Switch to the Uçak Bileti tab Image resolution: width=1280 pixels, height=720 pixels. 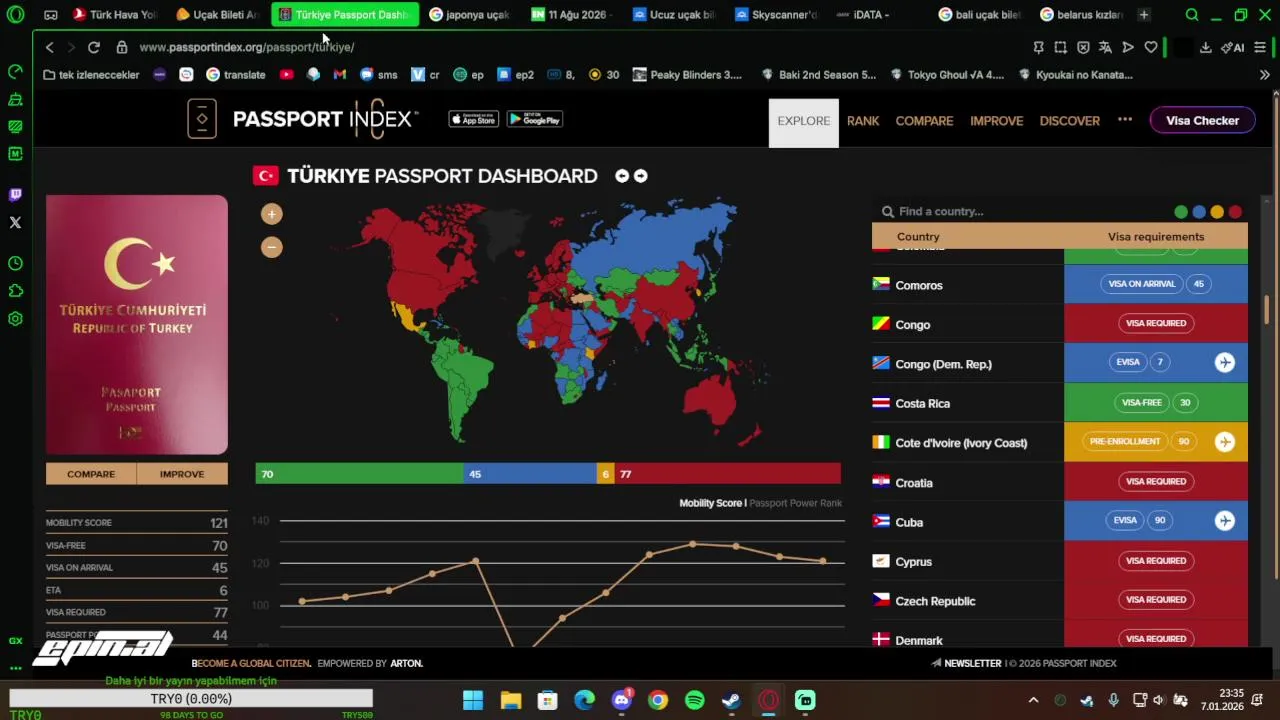tap(217, 15)
